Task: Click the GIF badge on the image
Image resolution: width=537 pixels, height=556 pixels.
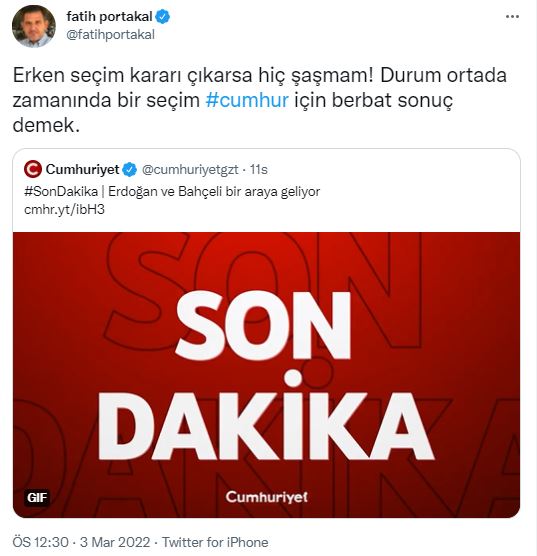Action: click(x=37, y=497)
